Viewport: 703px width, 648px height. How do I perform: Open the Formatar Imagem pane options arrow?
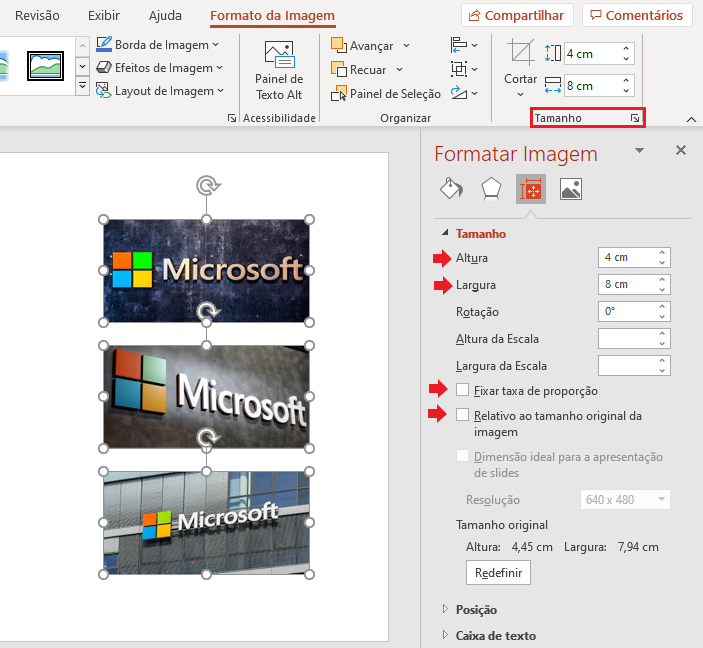coord(639,151)
